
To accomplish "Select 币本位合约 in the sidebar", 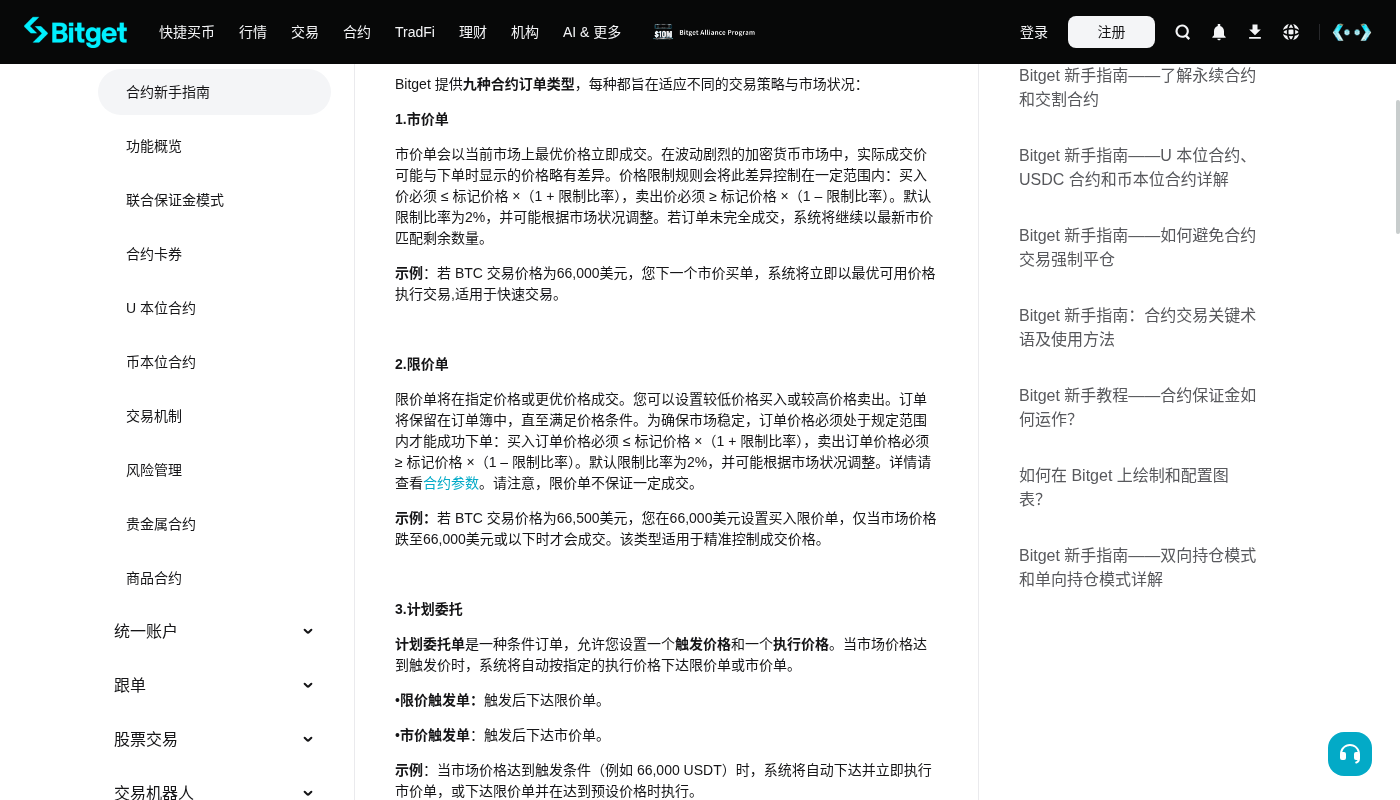I will click(214, 362).
